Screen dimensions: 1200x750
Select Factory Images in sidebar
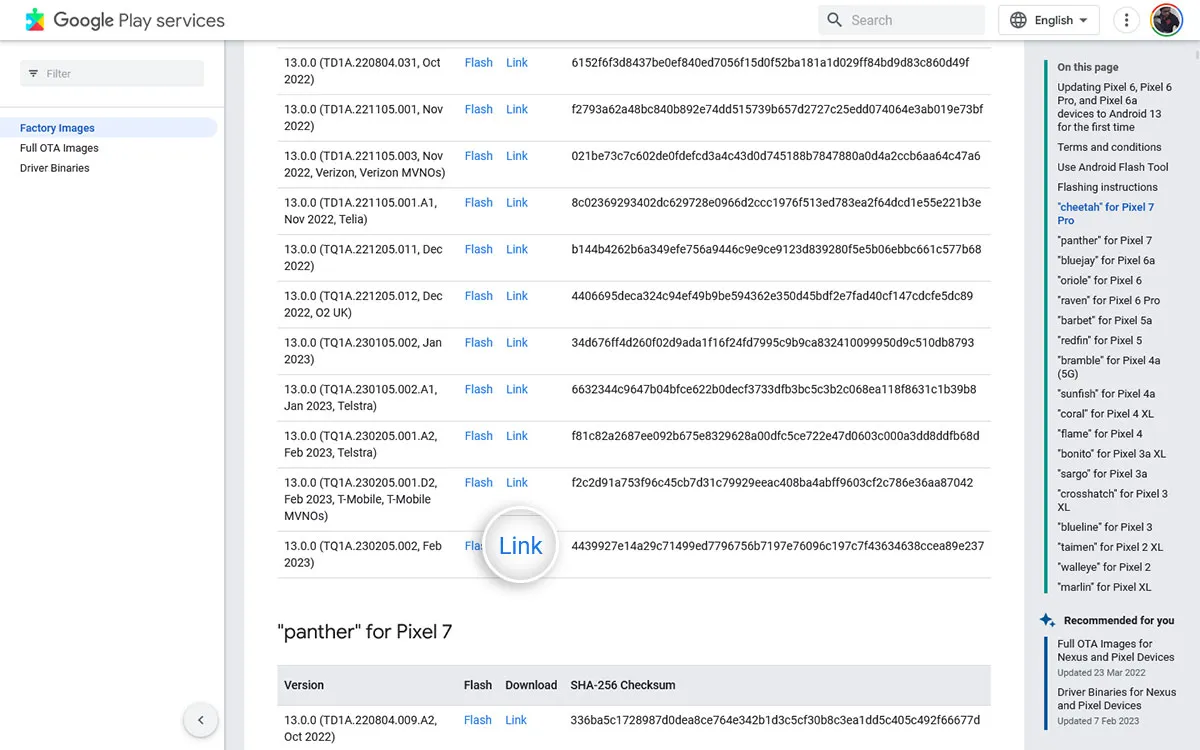(x=57, y=128)
